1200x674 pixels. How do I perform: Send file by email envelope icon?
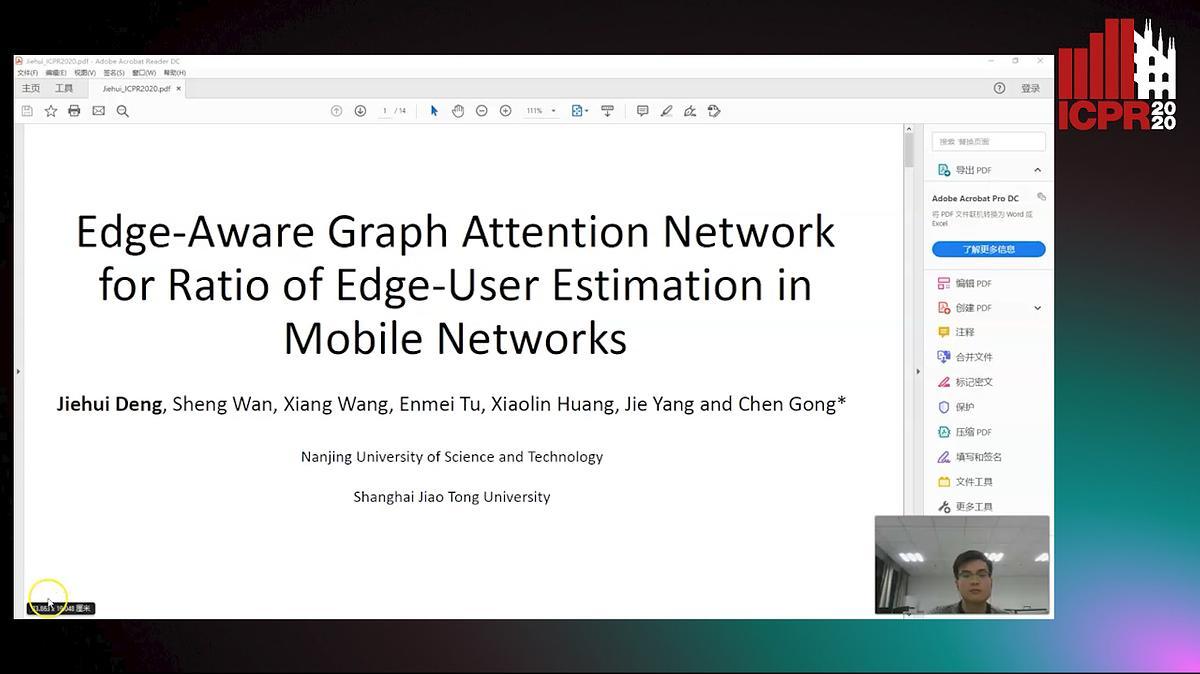98,111
